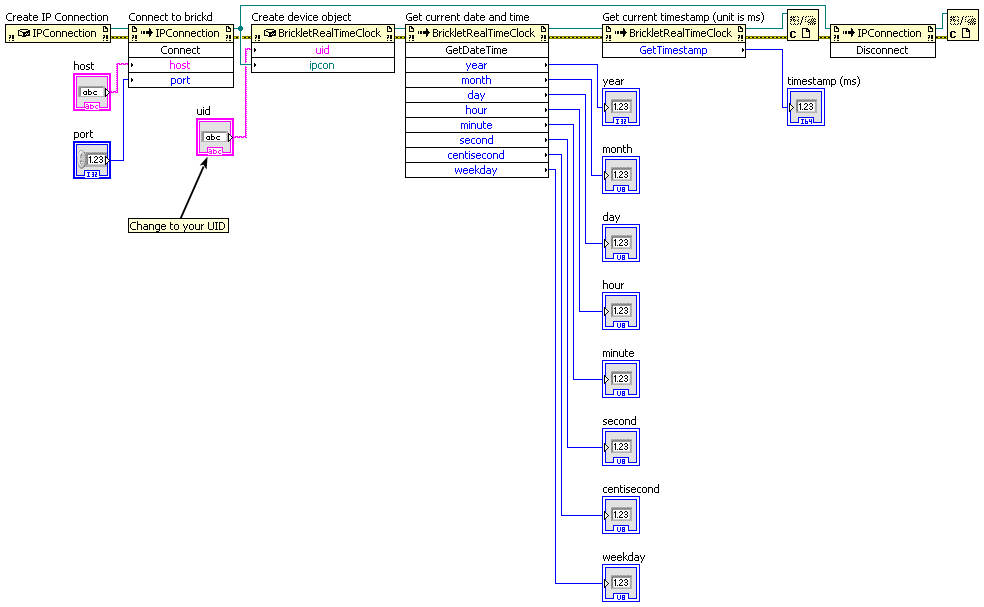
Task: Select the host string control terminal
Action: [x=92, y=92]
